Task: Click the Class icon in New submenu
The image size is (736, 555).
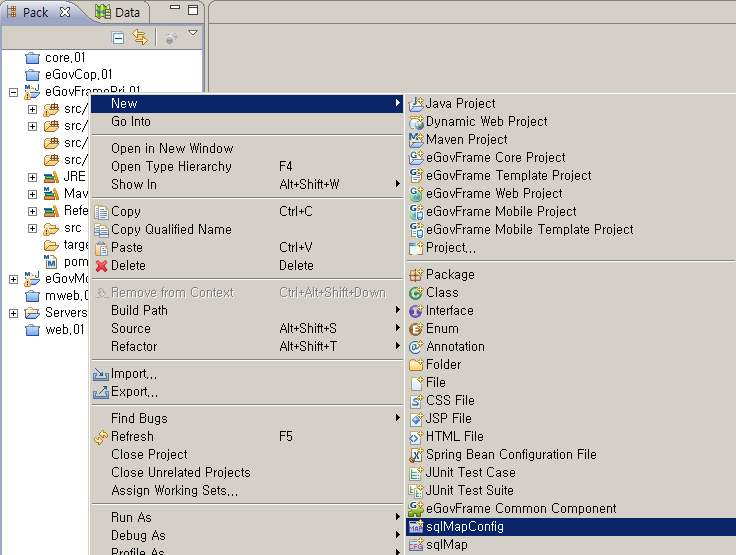Action: (x=417, y=293)
